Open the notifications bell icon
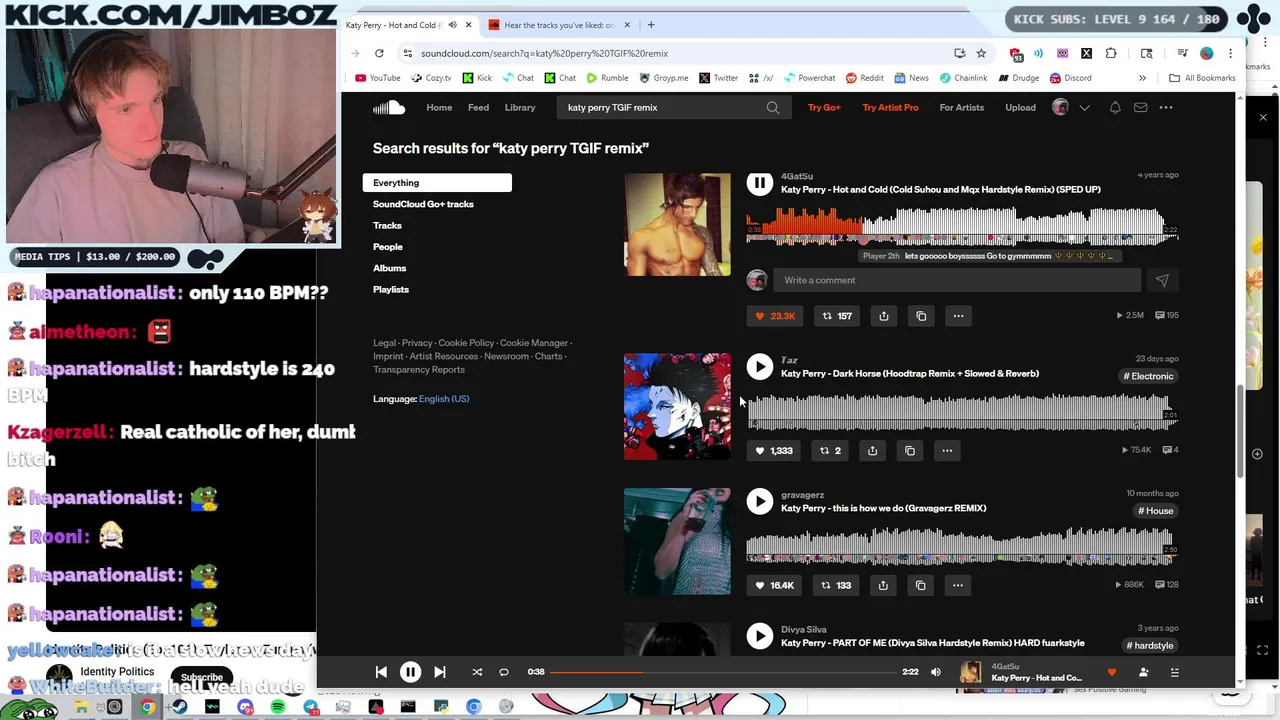Viewport: 1280px width, 720px height. pyautogui.click(x=1115, y=107)
